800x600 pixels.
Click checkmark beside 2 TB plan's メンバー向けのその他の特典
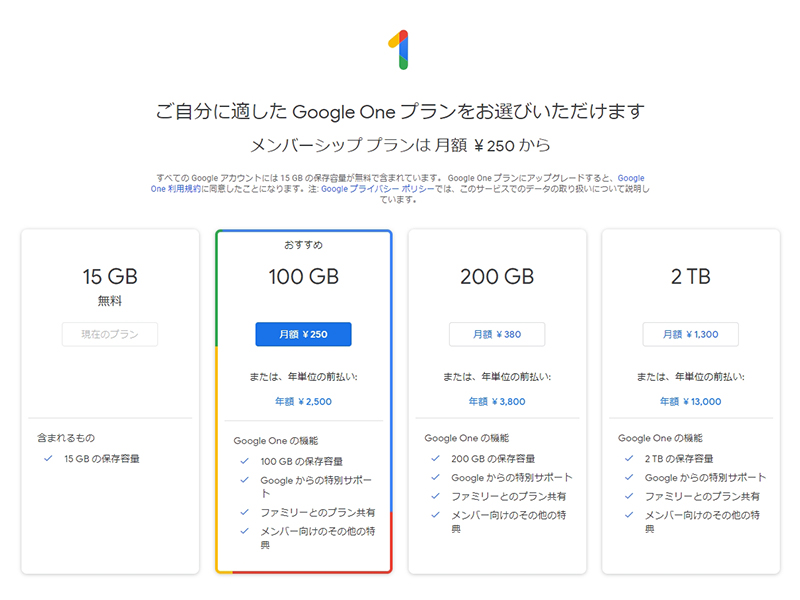pyautogui.click(x=629, y=515)
